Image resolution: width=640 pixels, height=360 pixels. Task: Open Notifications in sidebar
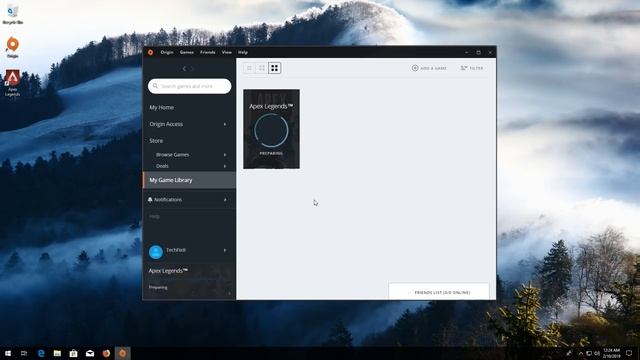(168, 200)
